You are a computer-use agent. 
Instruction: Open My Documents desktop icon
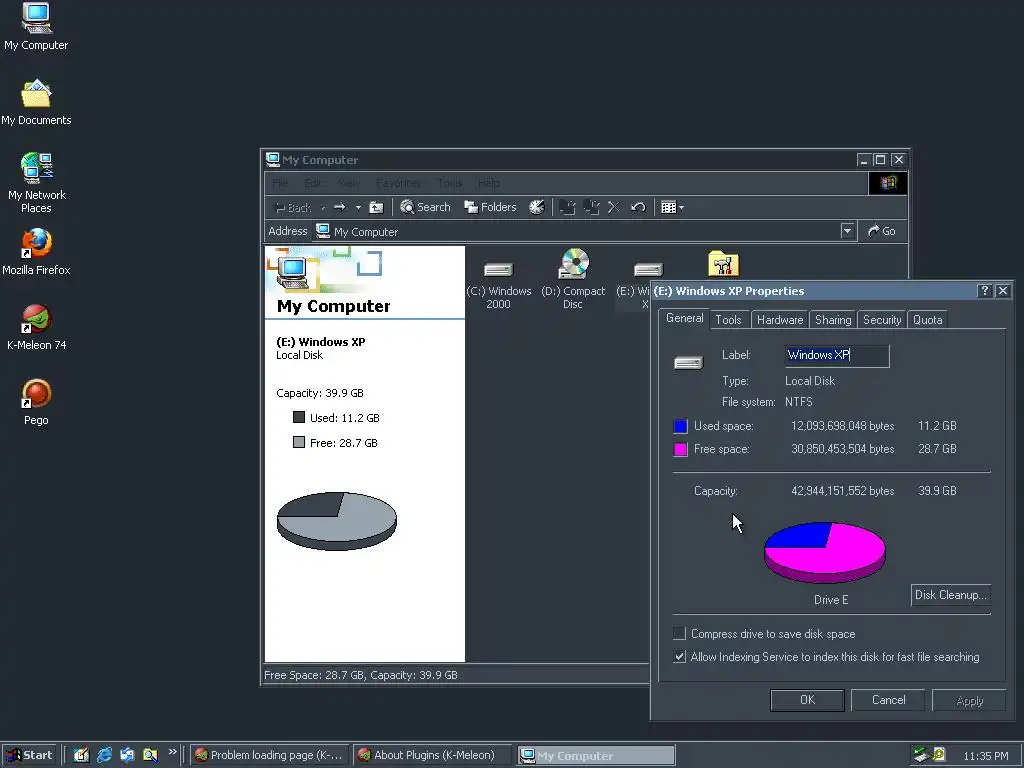36,103
